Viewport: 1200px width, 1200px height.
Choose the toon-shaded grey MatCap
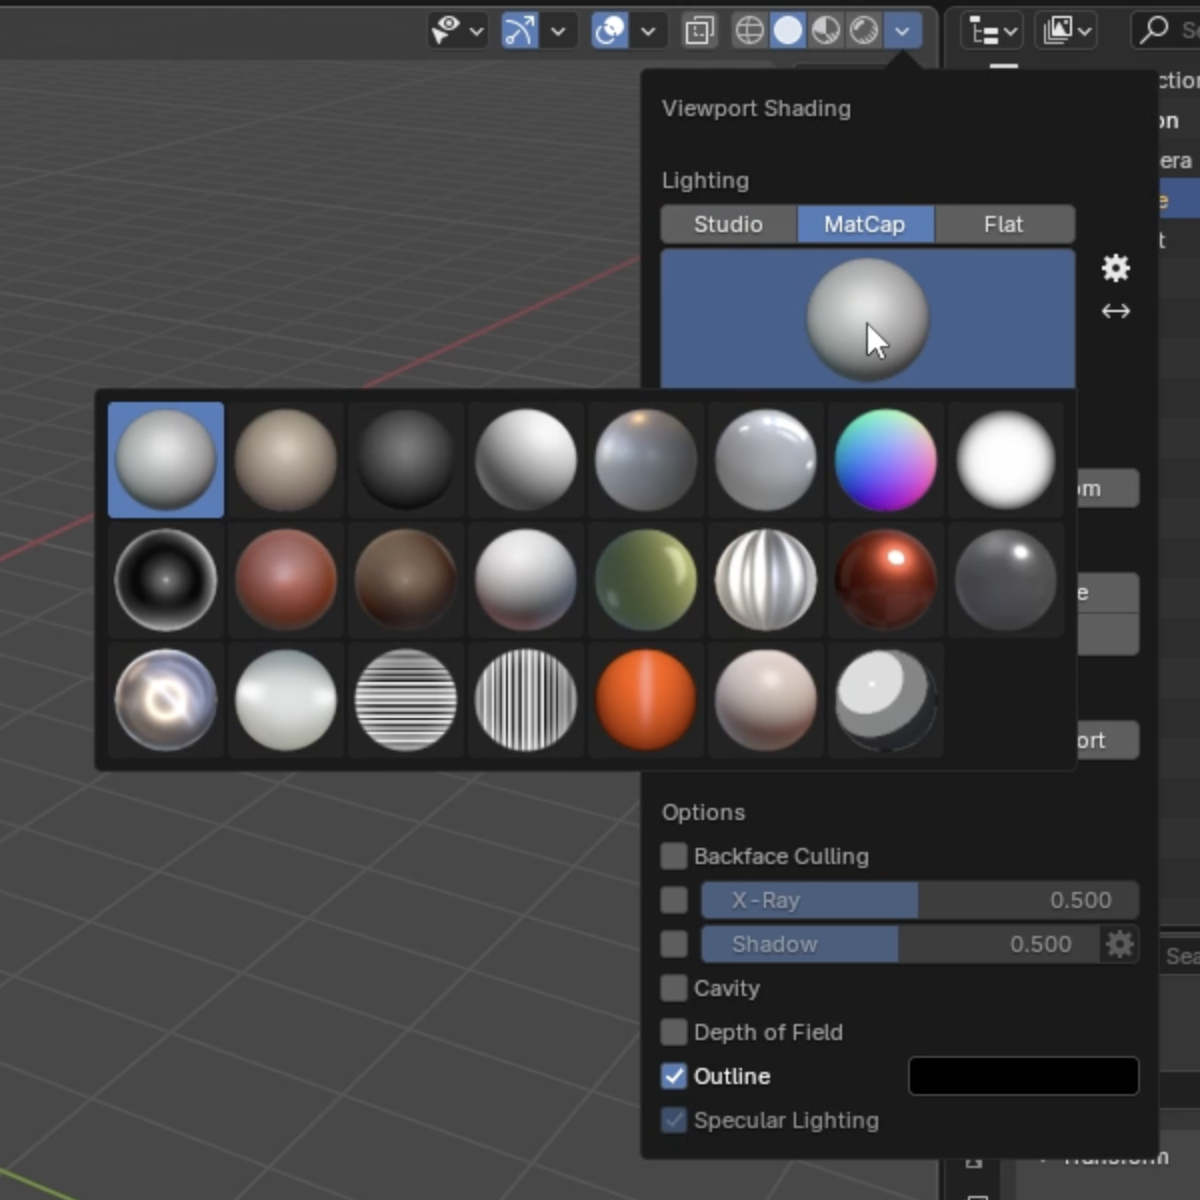pyautogui.click(x=886, y=700)
